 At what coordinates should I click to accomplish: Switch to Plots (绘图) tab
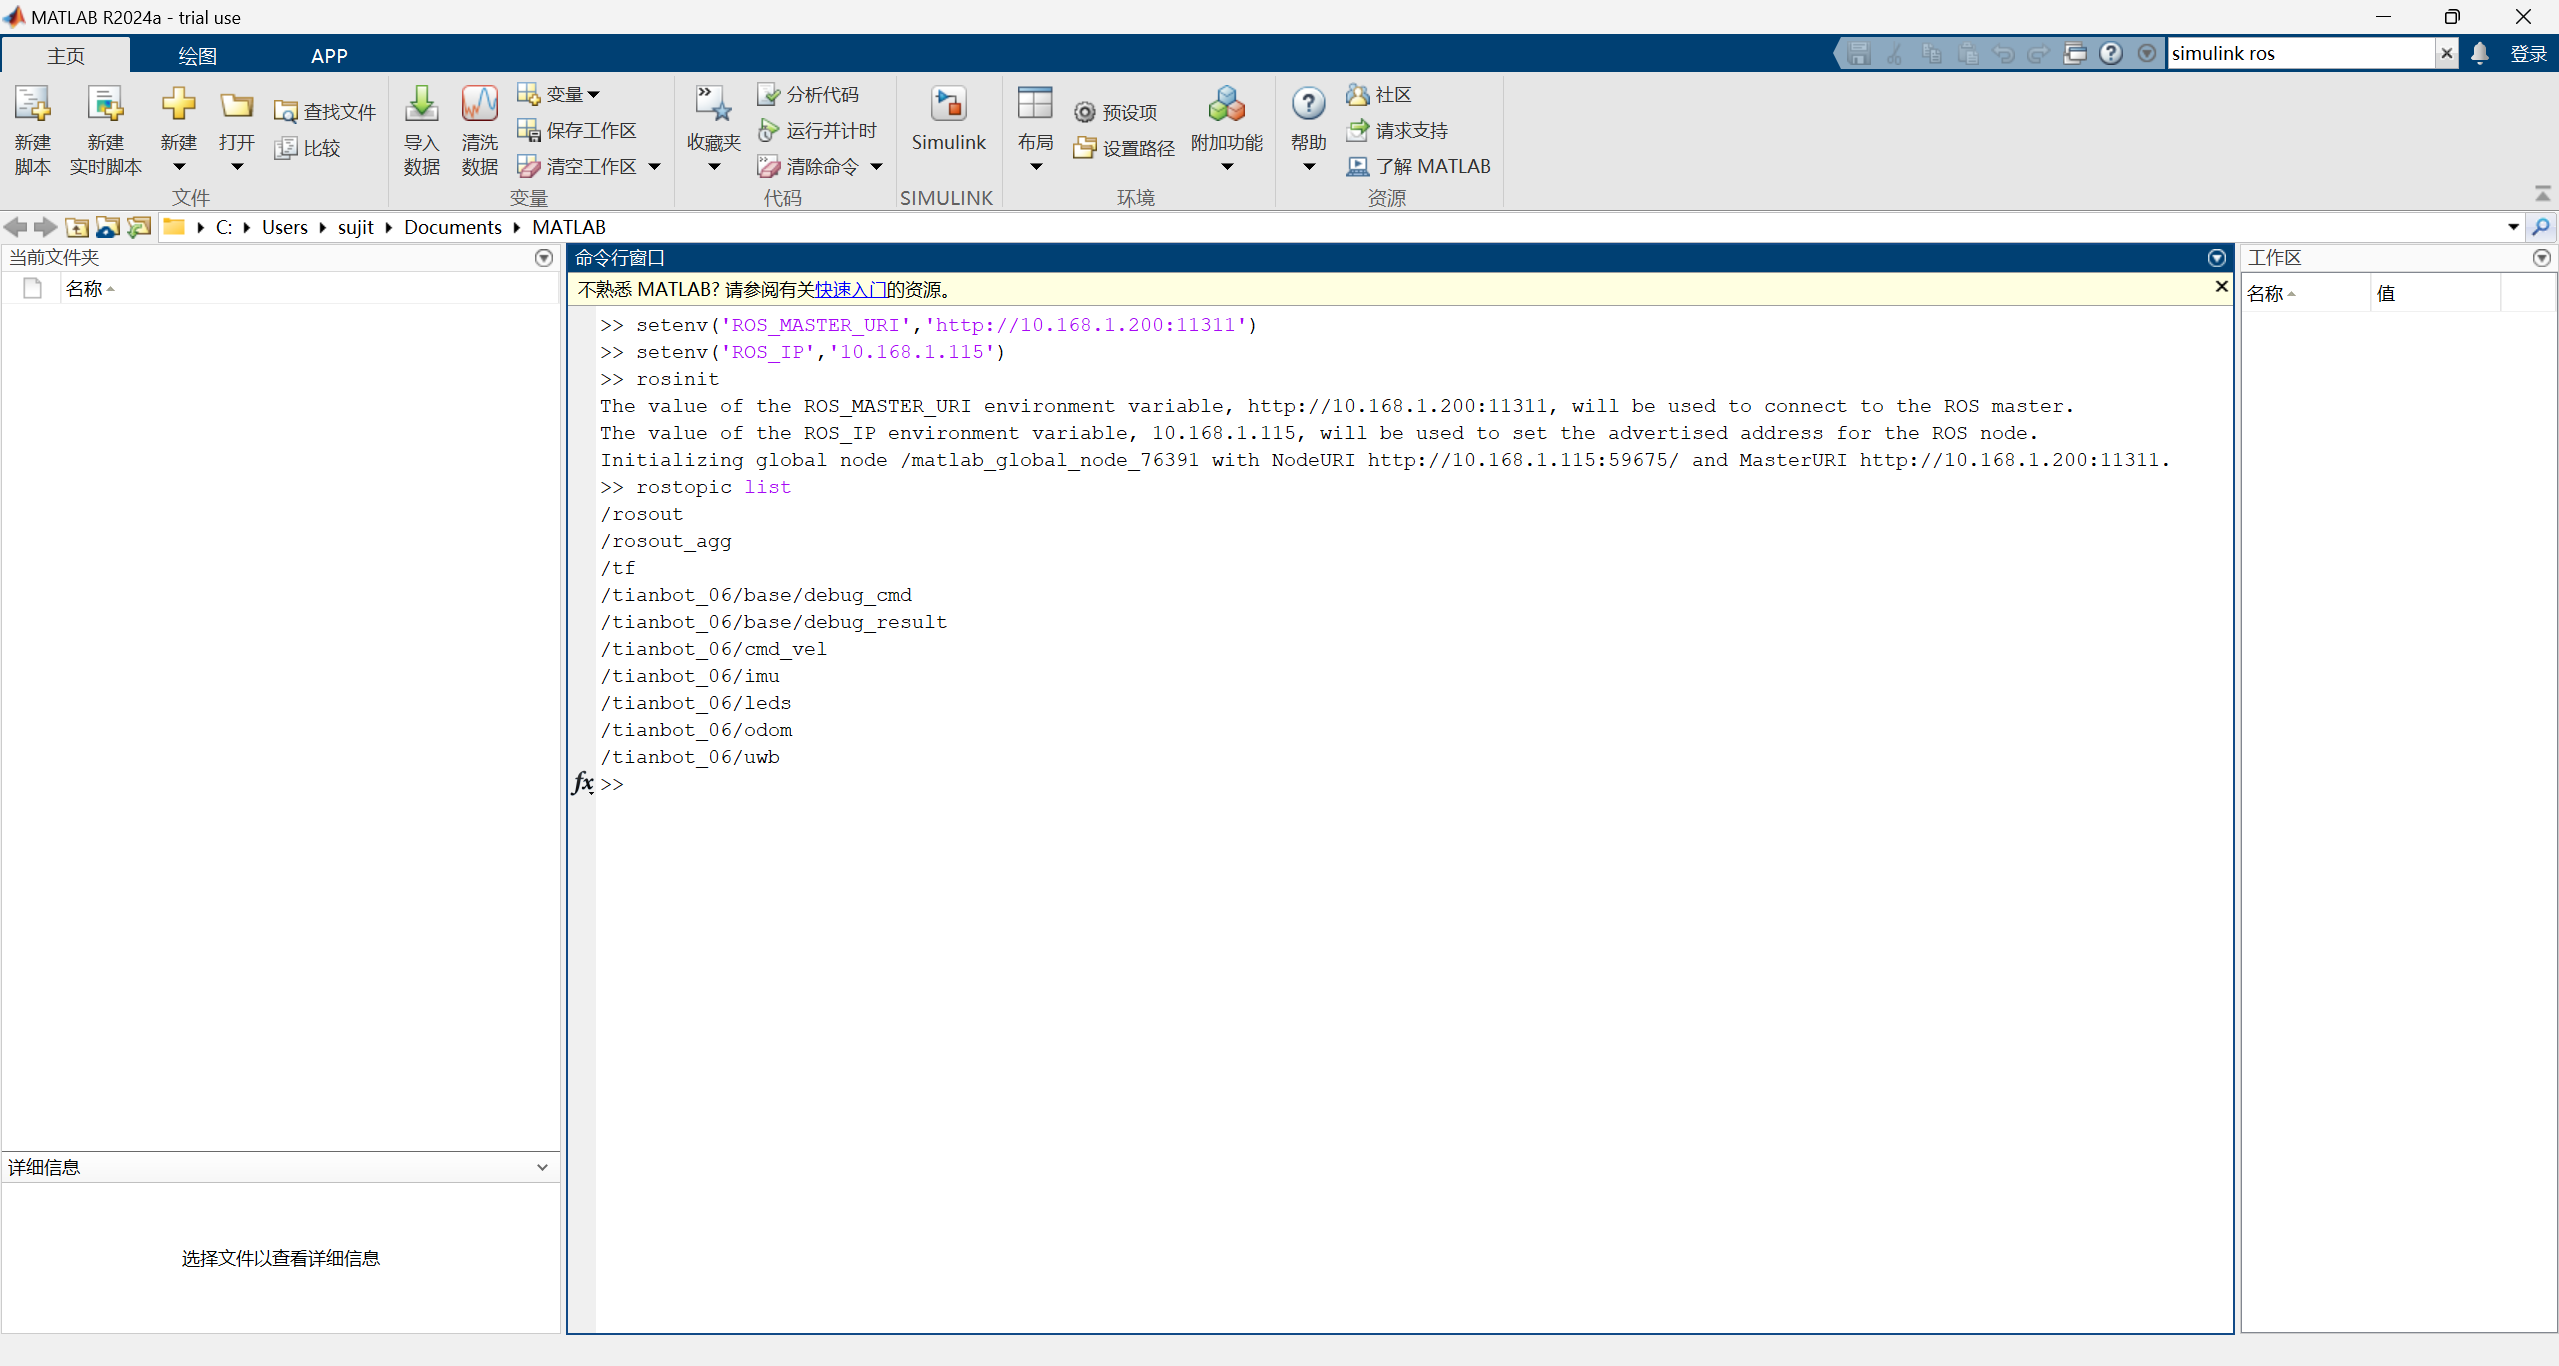[x=197, y=56]
